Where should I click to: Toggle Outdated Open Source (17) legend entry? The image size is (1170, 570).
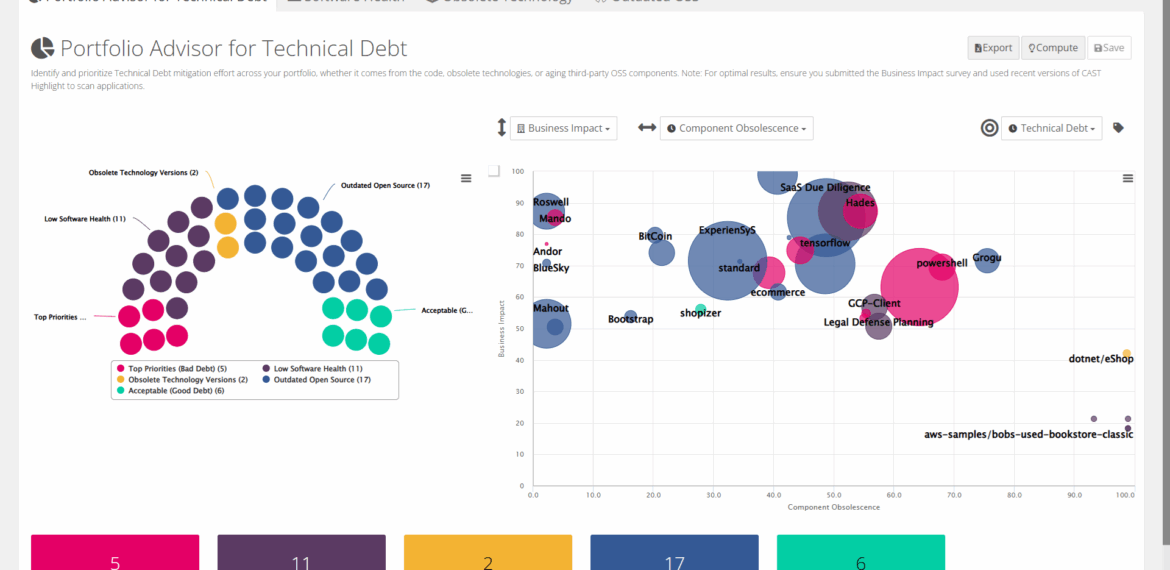coord(316,380)
